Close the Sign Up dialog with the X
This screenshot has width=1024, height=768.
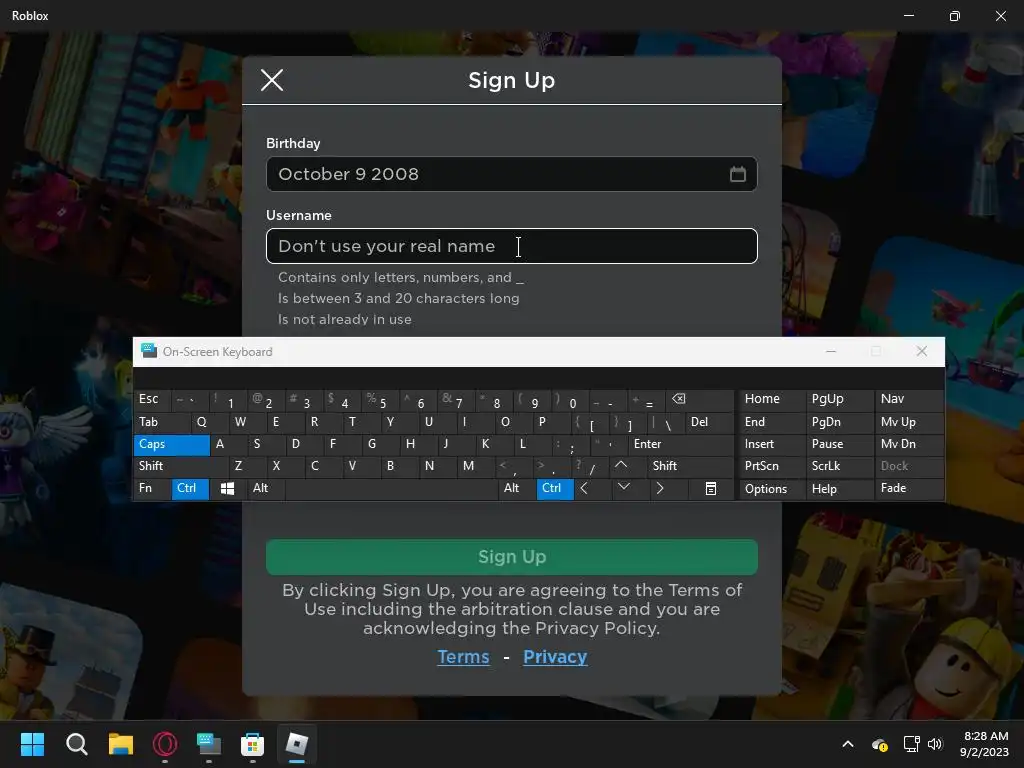coord(272,80)
